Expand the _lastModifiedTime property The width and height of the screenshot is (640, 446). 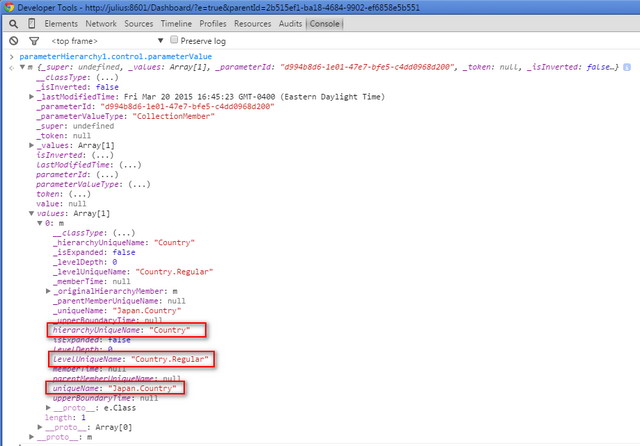pyautogui.click(x=32, y=97)
